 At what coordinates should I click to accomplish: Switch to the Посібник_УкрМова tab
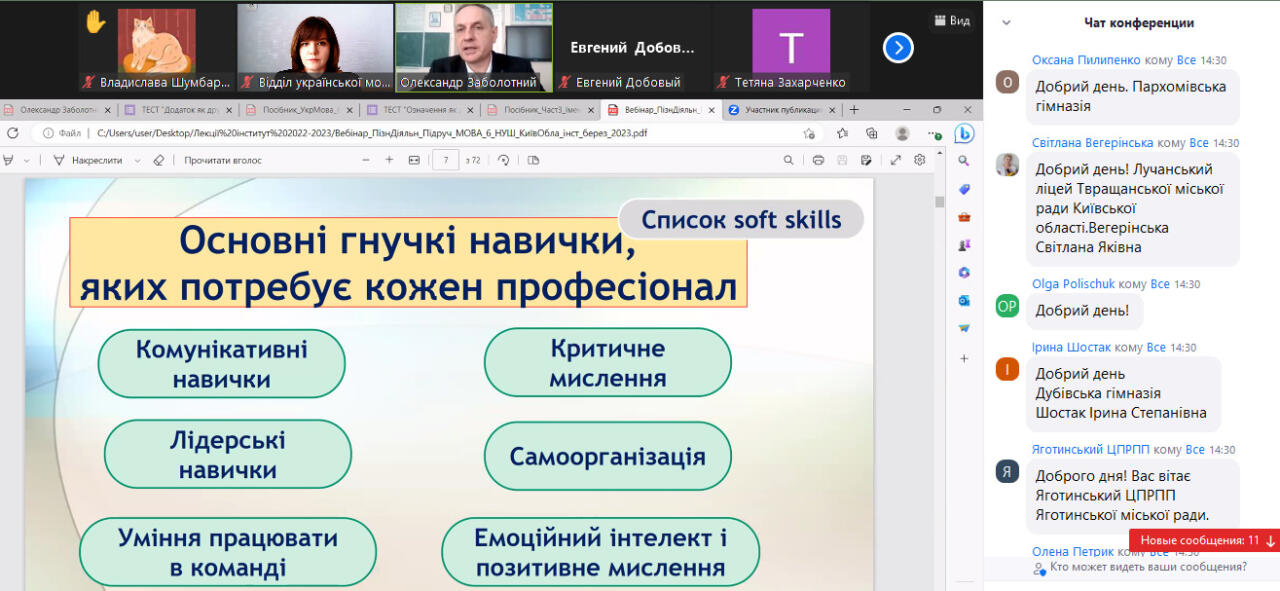tap(299, 110)
